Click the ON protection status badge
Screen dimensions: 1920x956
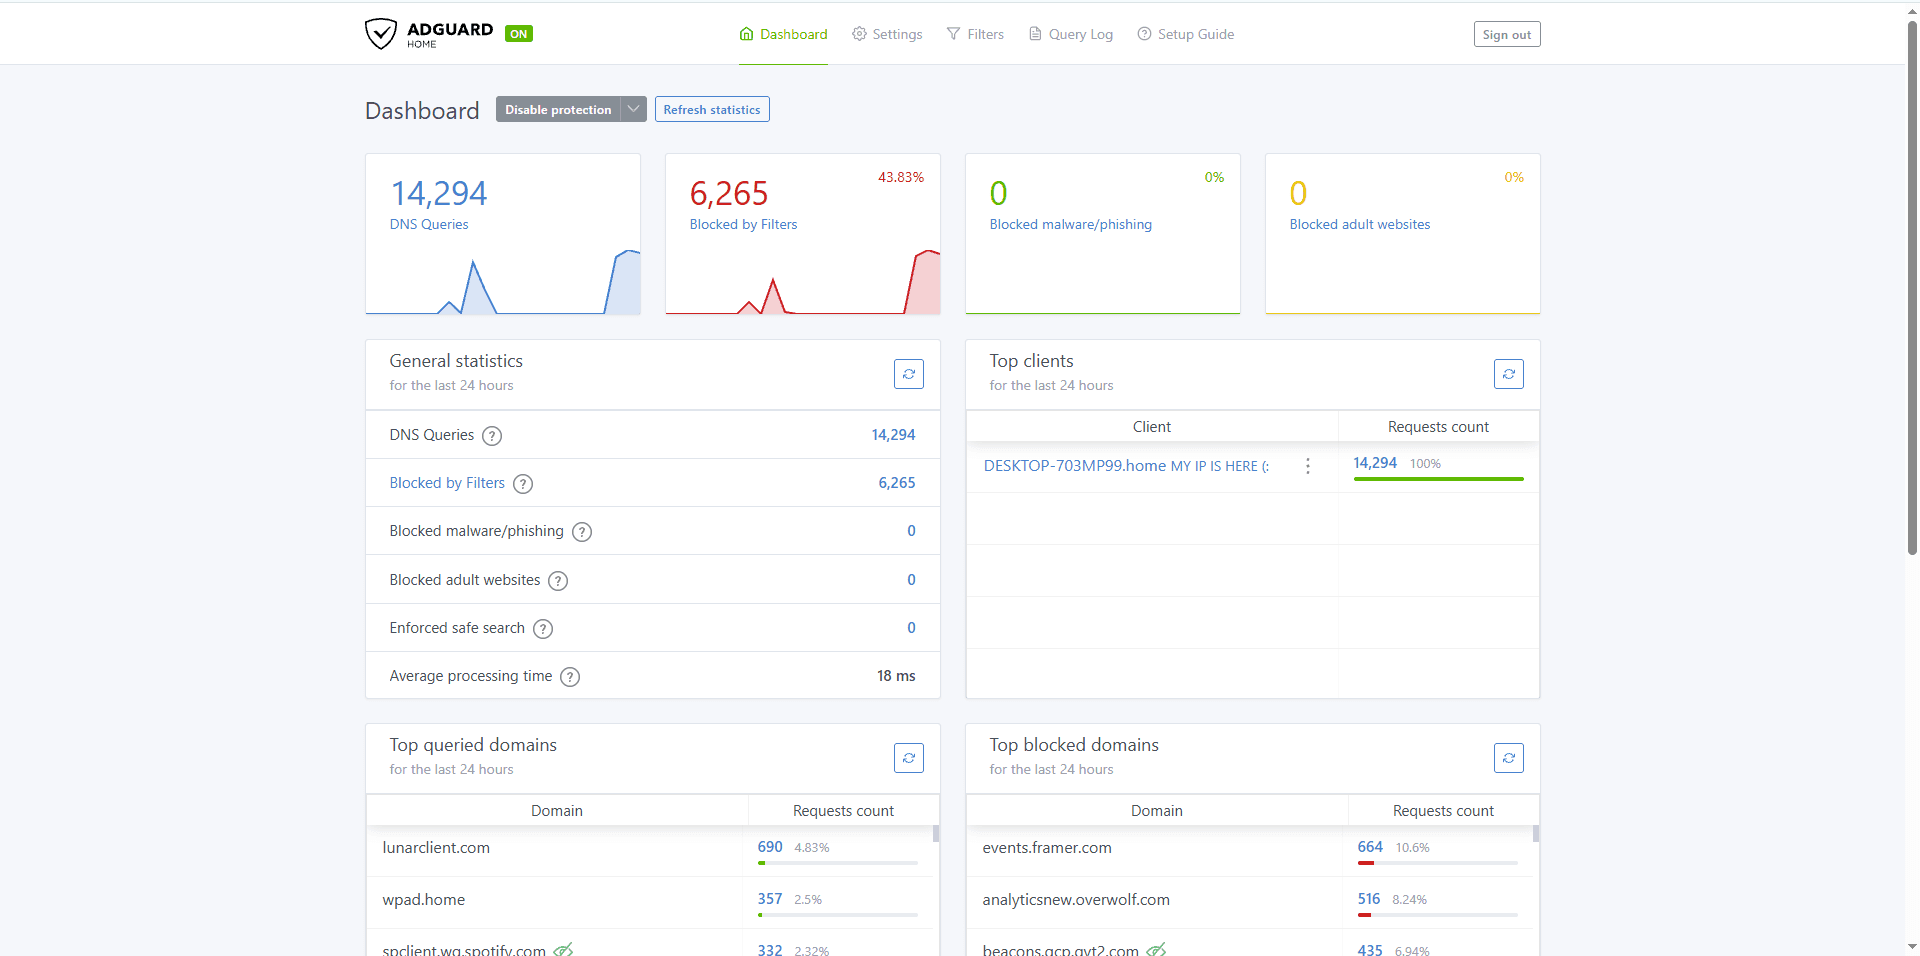519,34
